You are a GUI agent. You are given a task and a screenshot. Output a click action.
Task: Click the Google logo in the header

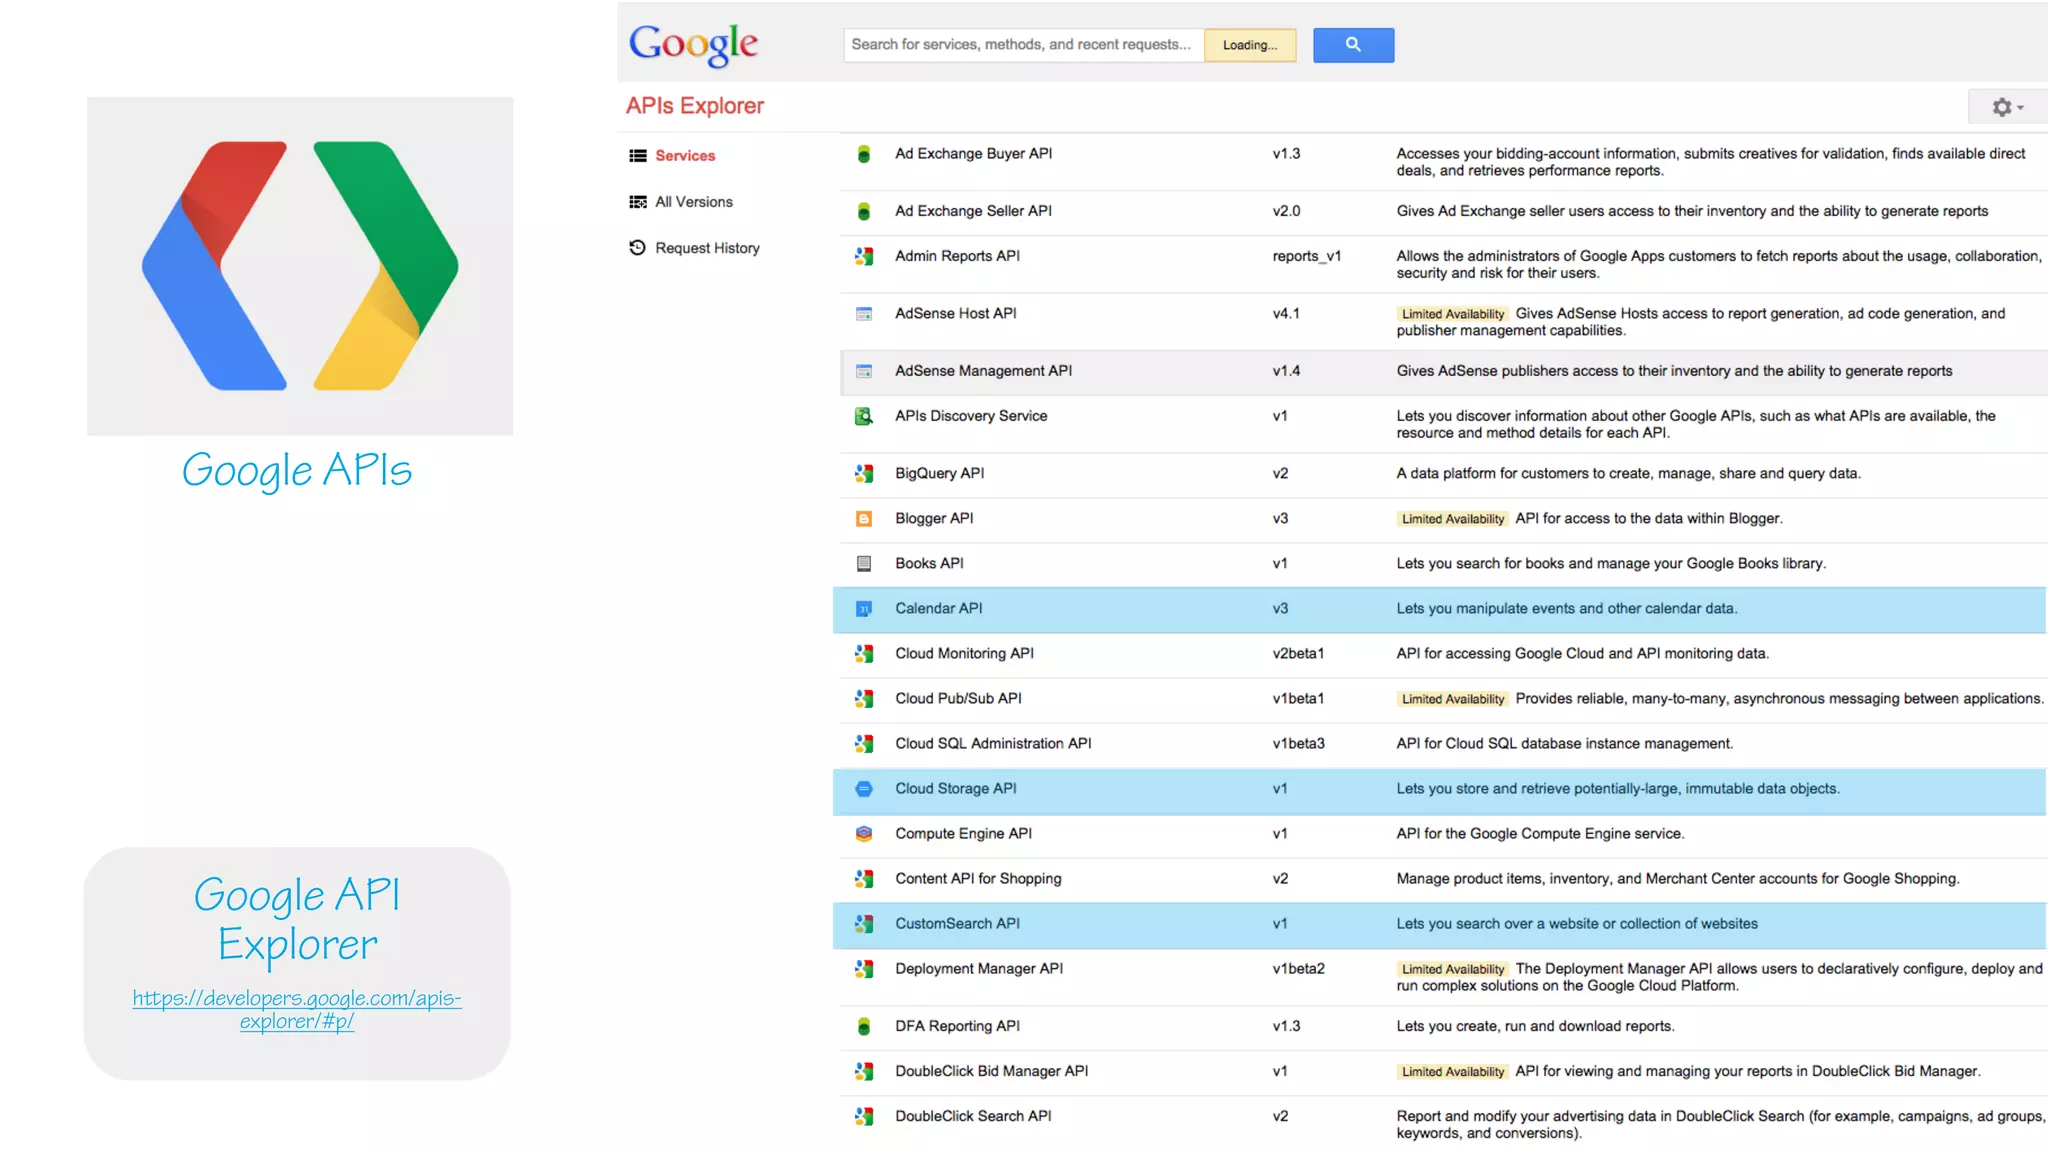tap(693, 45)
